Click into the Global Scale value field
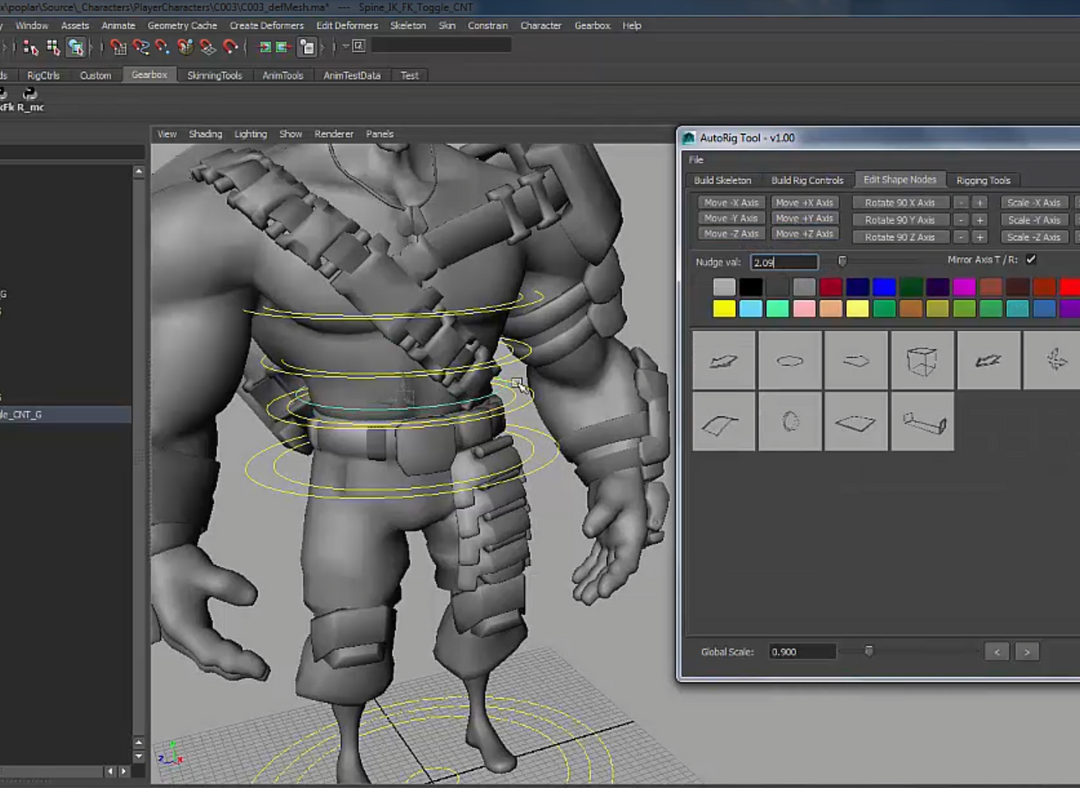Image resolution: width=1080 pixels, height=788 pixels. click(x=802, y=652)
